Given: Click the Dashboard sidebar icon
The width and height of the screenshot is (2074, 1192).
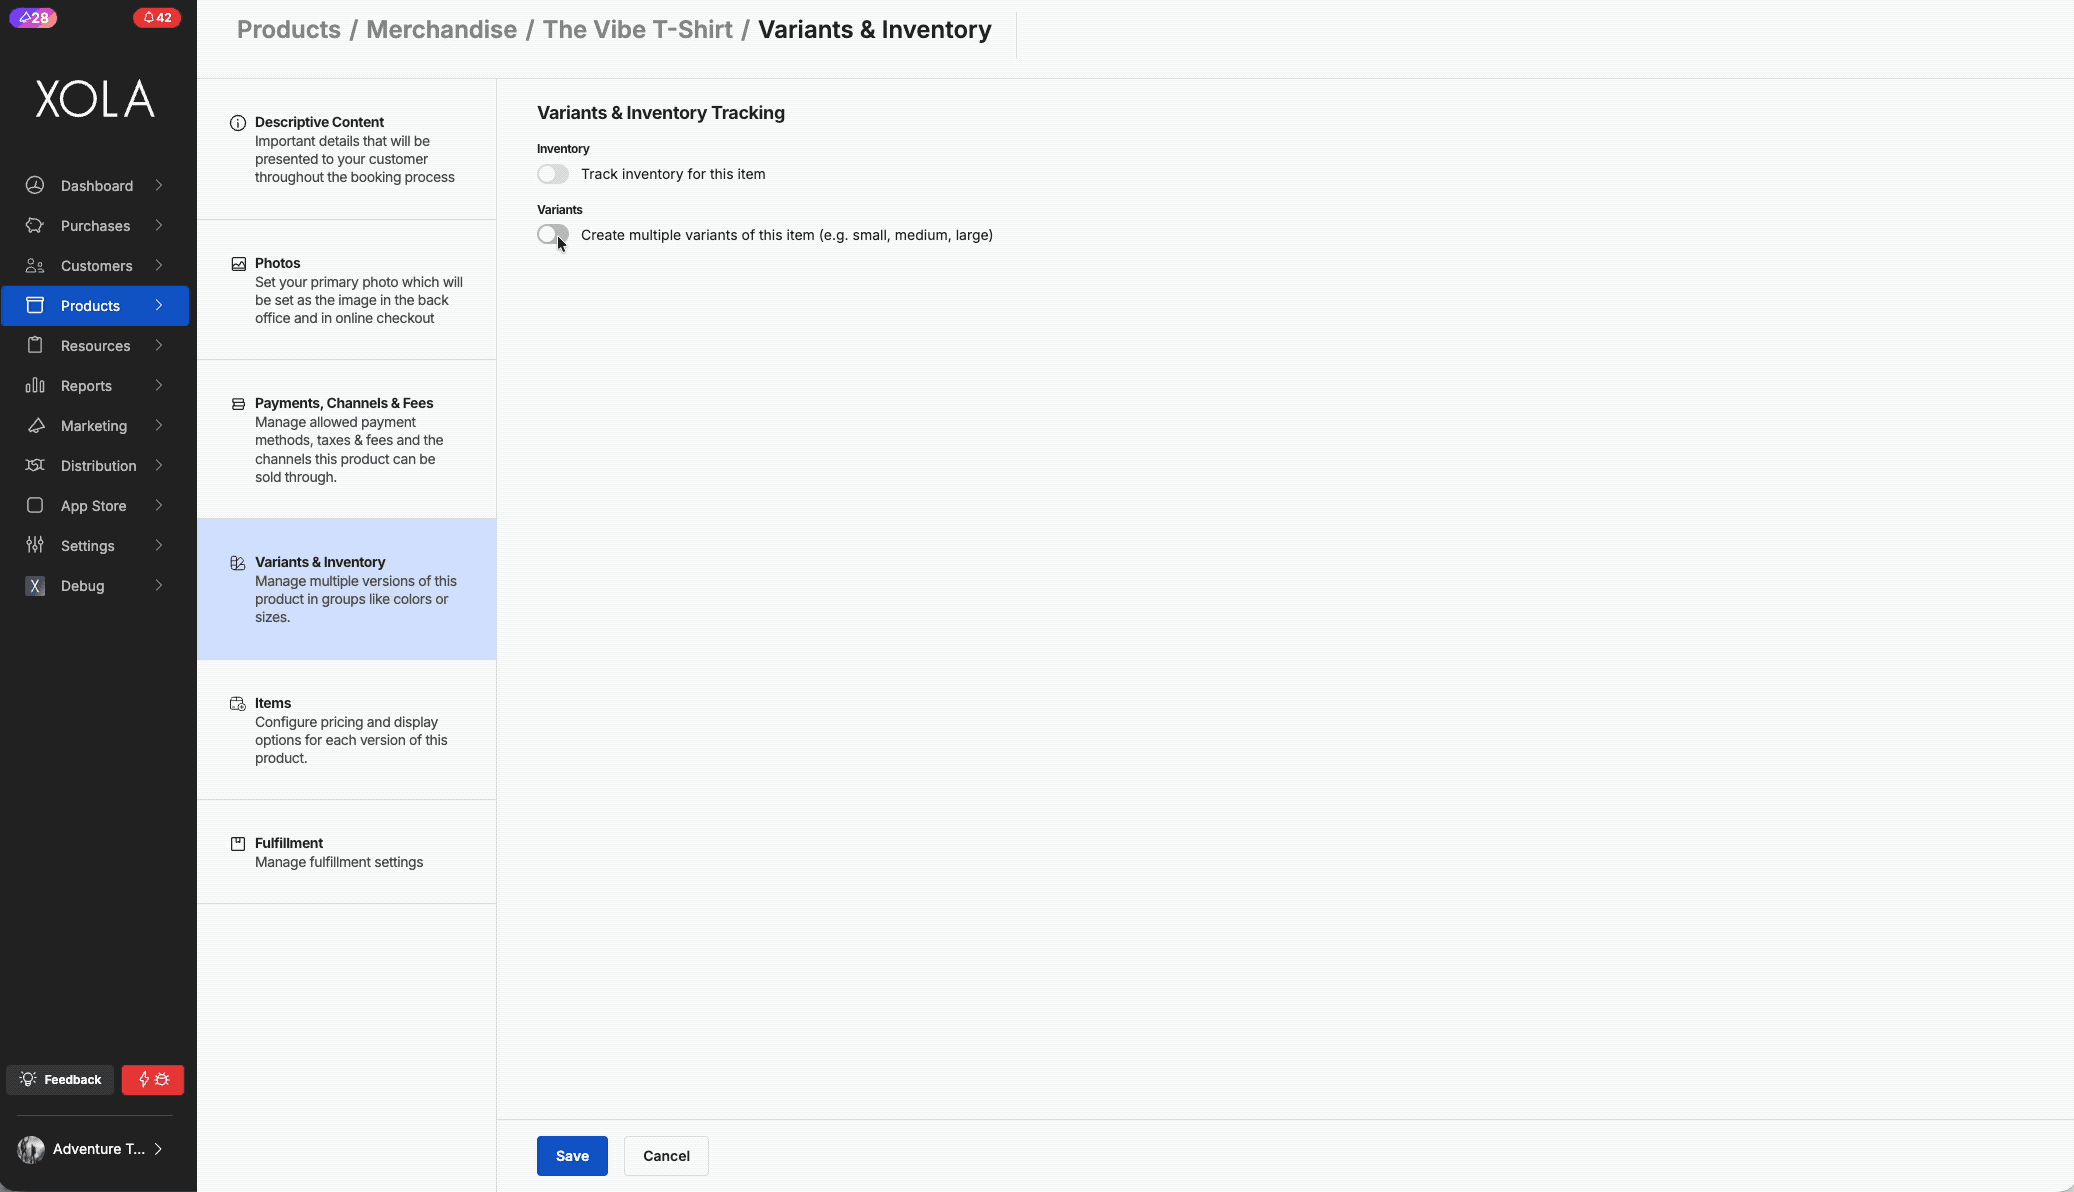Looking at the screenshot, I should pos(35,185).
